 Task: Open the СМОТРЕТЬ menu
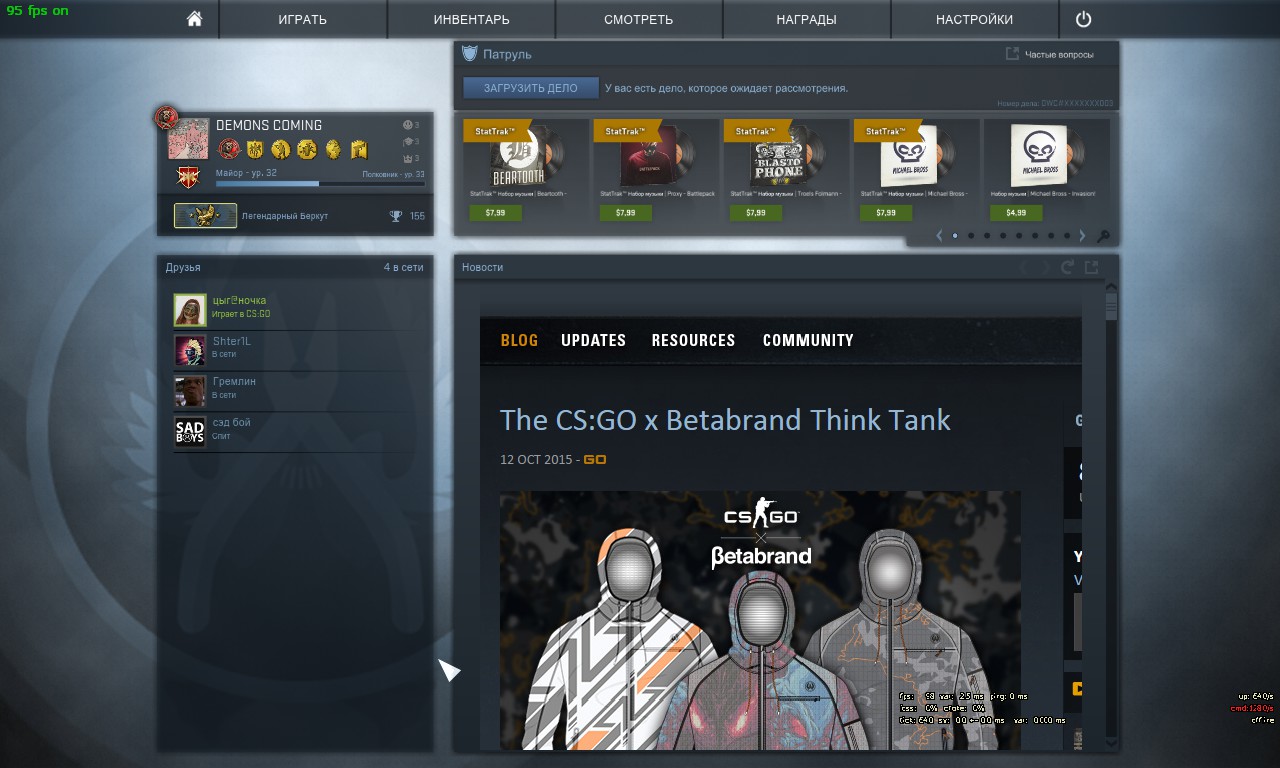(638, 19)
